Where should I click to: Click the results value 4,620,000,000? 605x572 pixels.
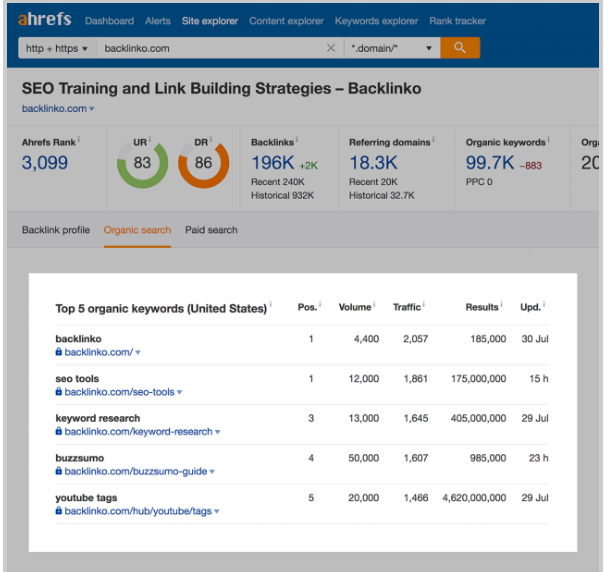(x=474, y=498)
